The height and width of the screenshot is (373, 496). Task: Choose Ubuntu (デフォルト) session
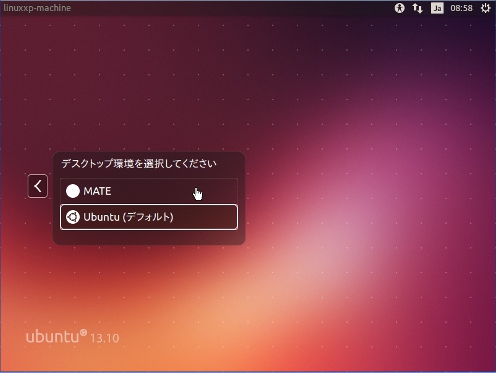[x=149, y=217]
